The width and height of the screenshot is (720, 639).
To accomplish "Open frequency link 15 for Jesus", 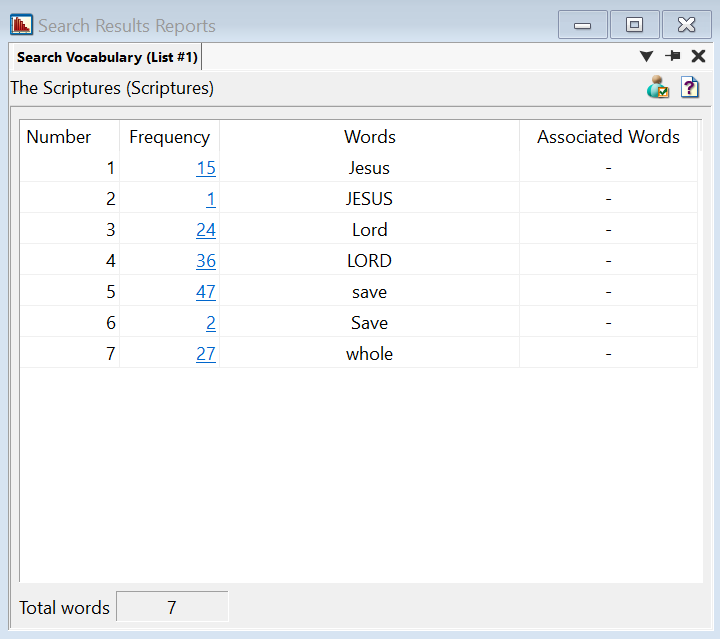I will [206, 168].
